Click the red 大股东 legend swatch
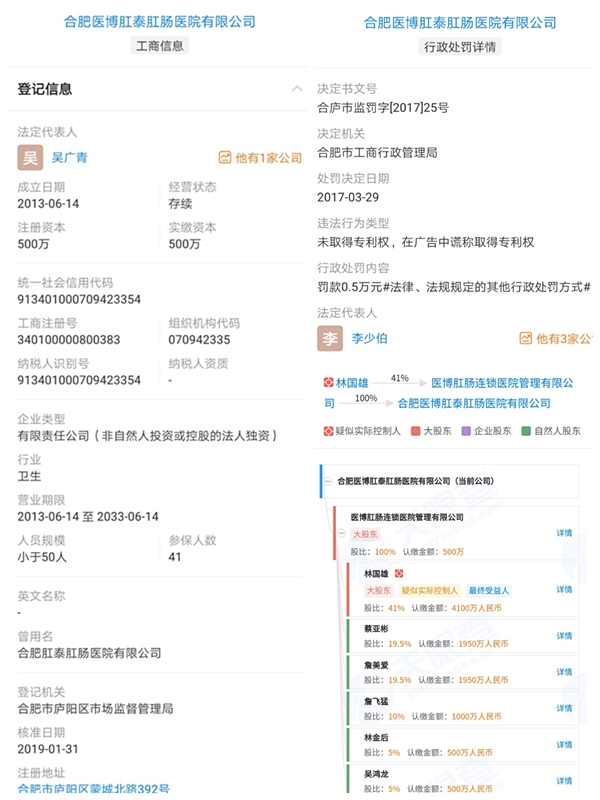 pyautogui.click(x=415, y=431)
